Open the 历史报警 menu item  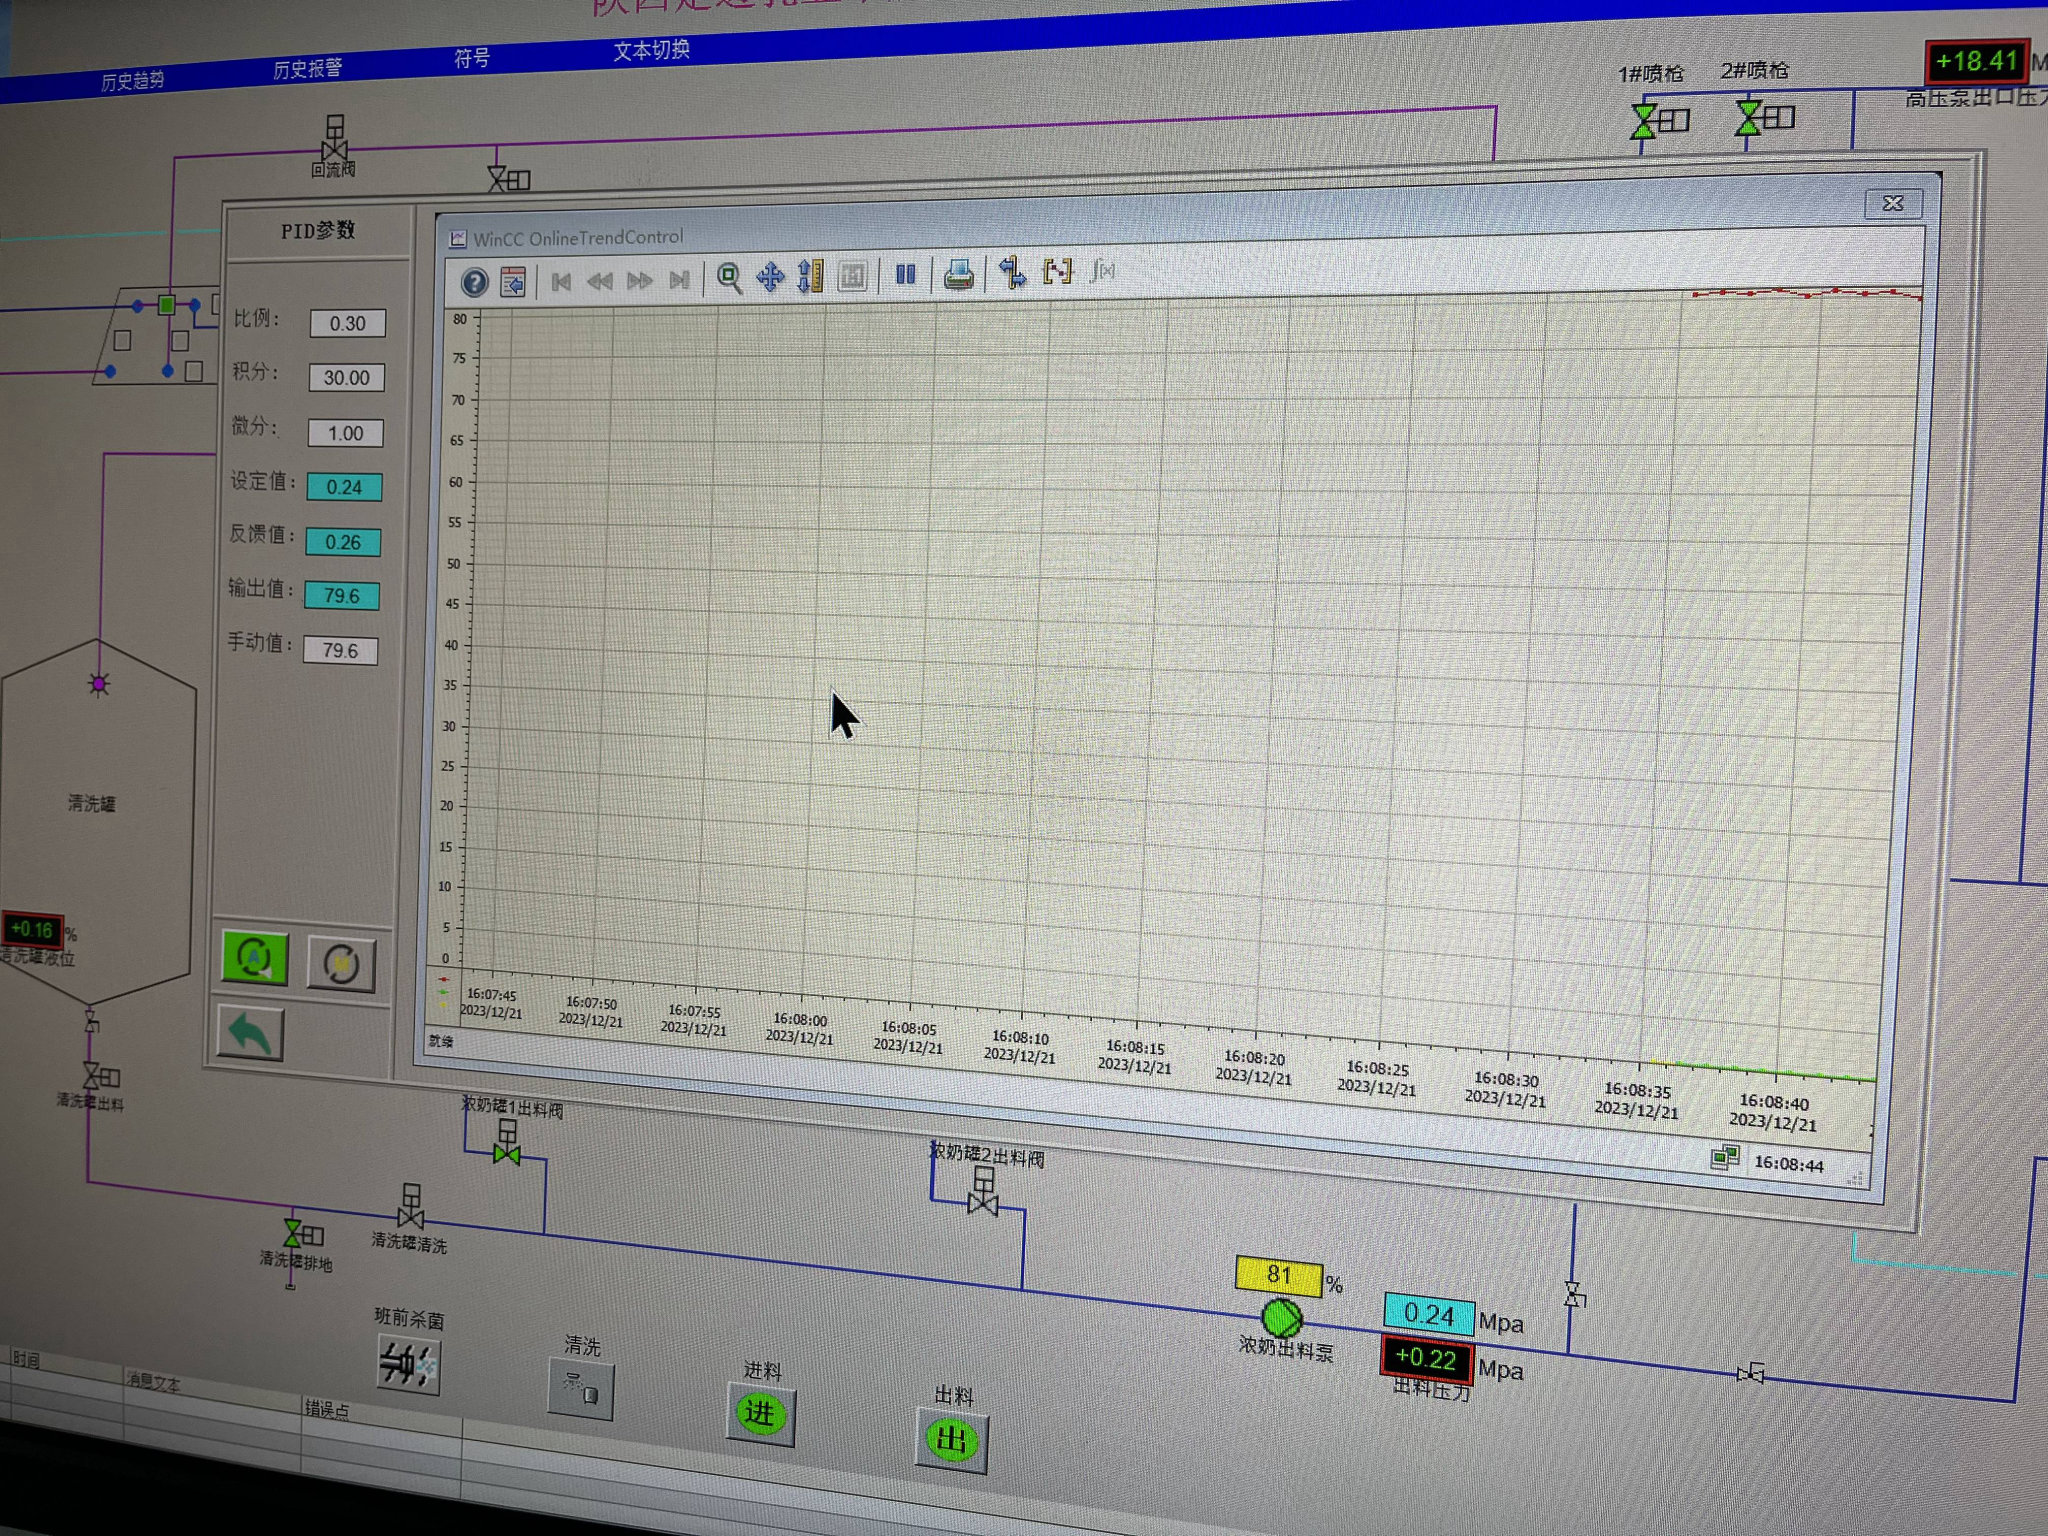point(308,69)
